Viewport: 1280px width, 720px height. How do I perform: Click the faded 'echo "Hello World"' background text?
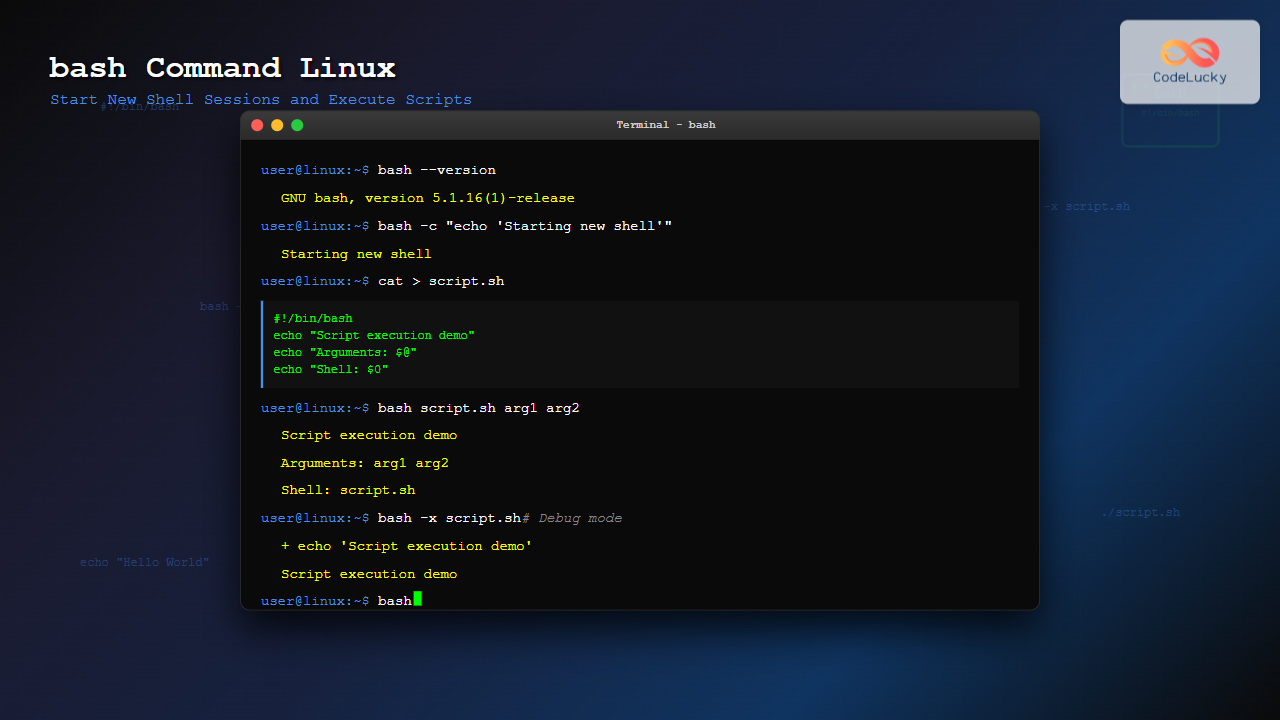tap(145, 563)
